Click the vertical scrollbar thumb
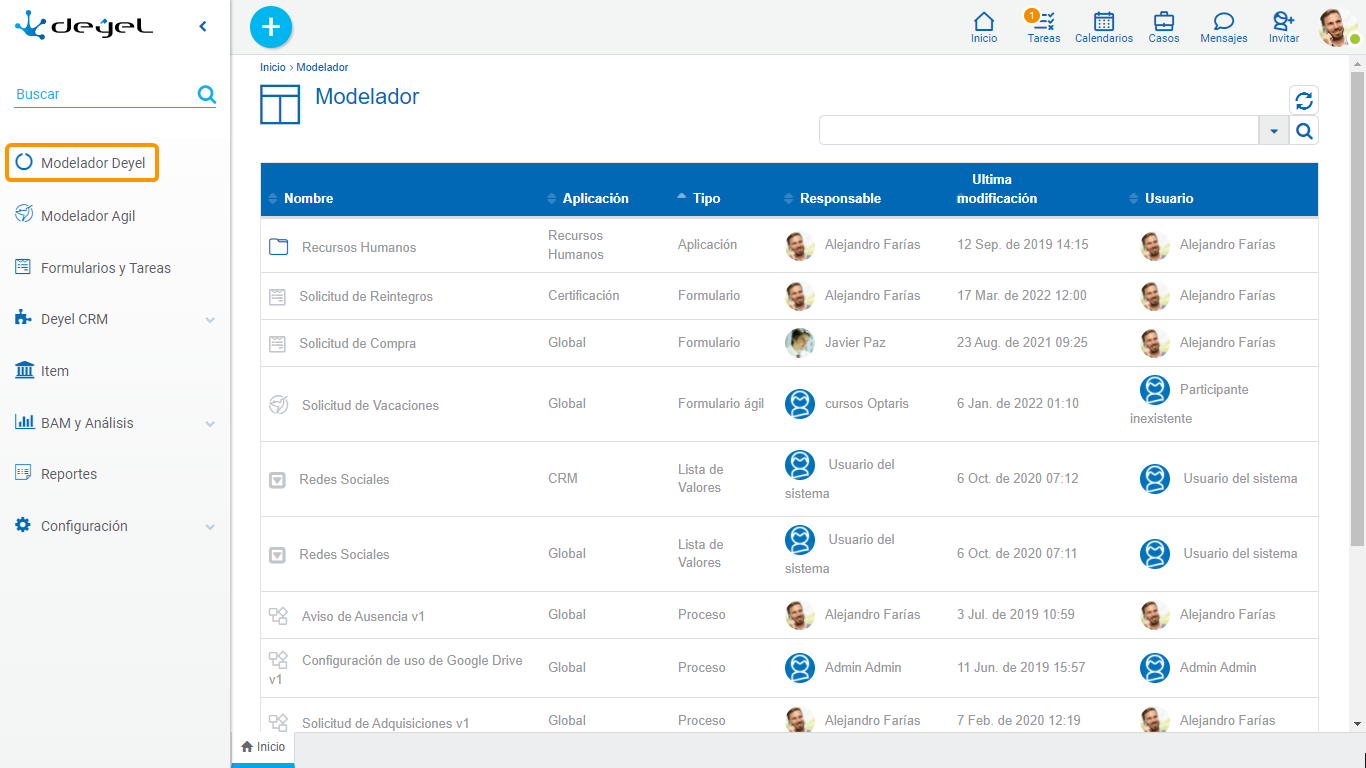The height and width of the screenshot is (768, 1366). point(1357,308)
